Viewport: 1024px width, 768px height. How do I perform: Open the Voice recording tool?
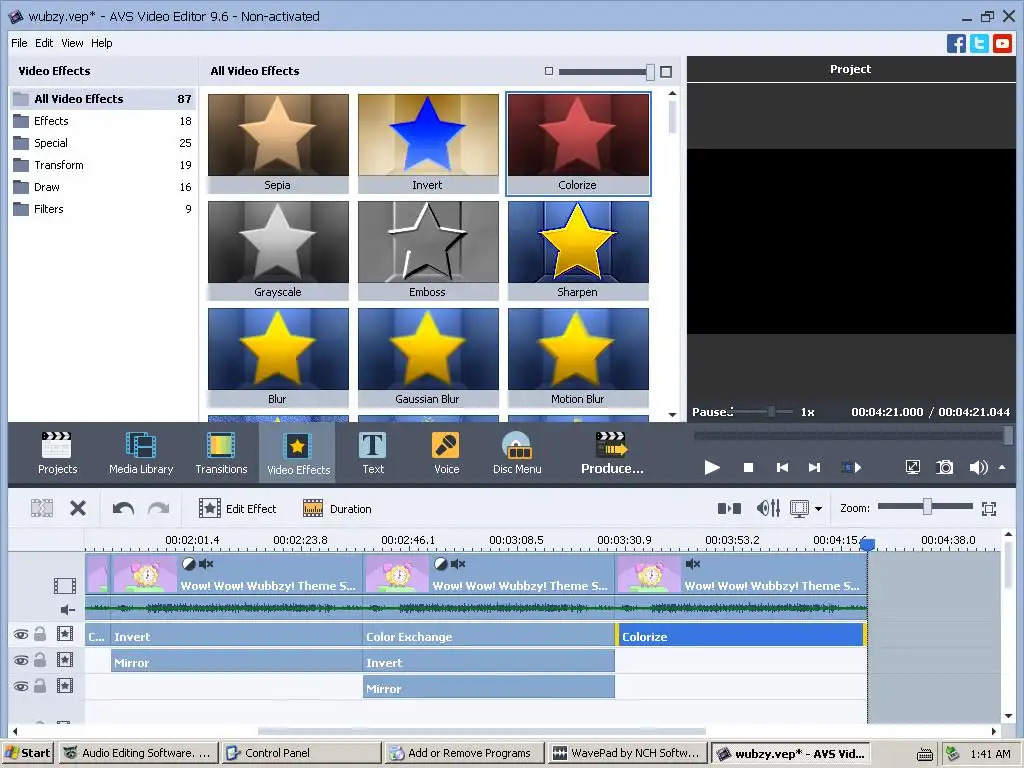click(447, 453)
